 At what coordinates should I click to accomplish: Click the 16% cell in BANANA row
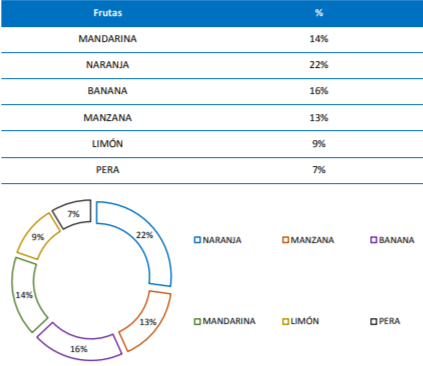click(319, 91)
